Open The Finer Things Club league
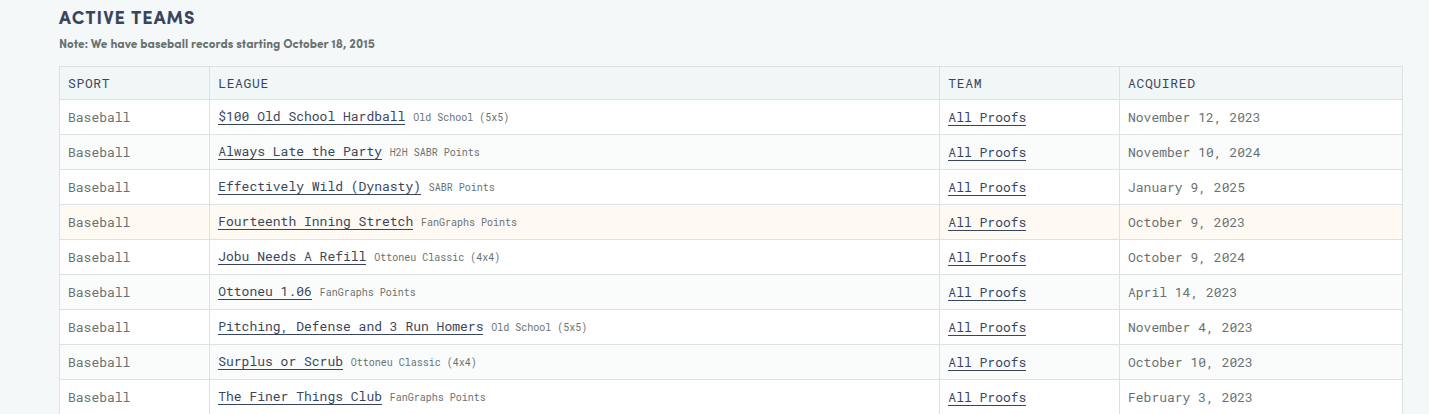Screen dimensions: 1429x414 [299, 397]
